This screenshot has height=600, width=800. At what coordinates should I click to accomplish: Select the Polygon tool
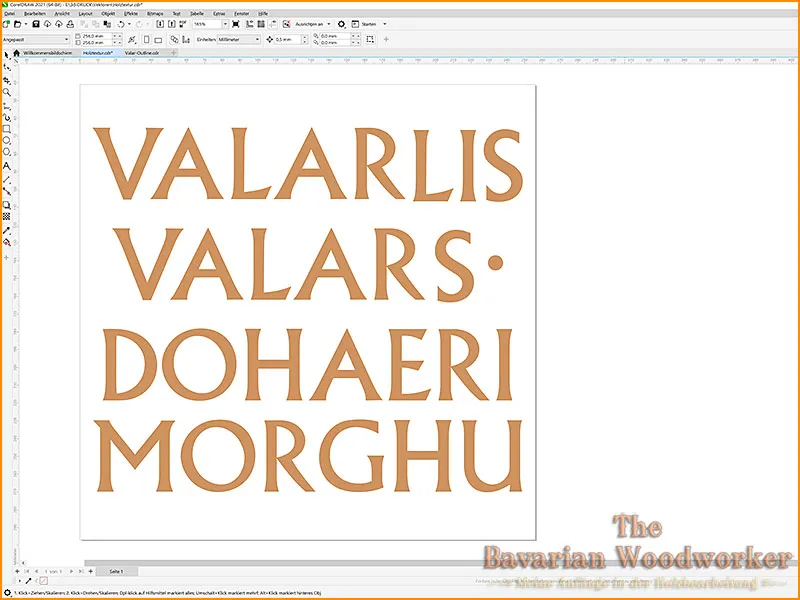click(7, 153)
